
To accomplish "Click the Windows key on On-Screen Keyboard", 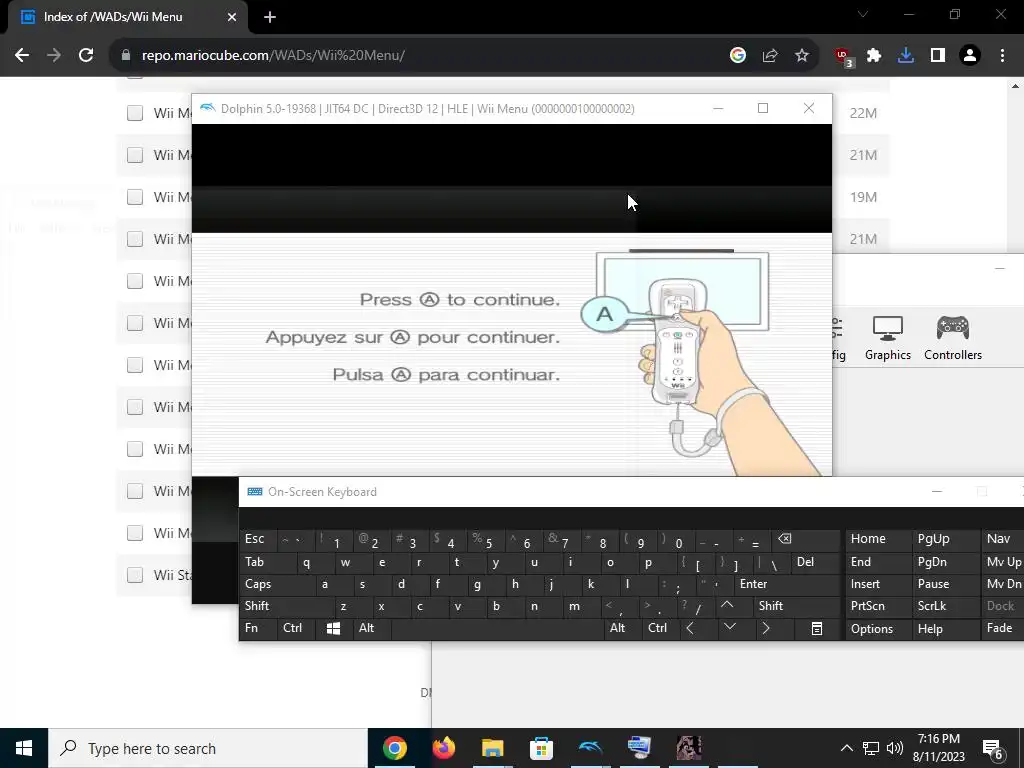I will [x=333, y=628].
